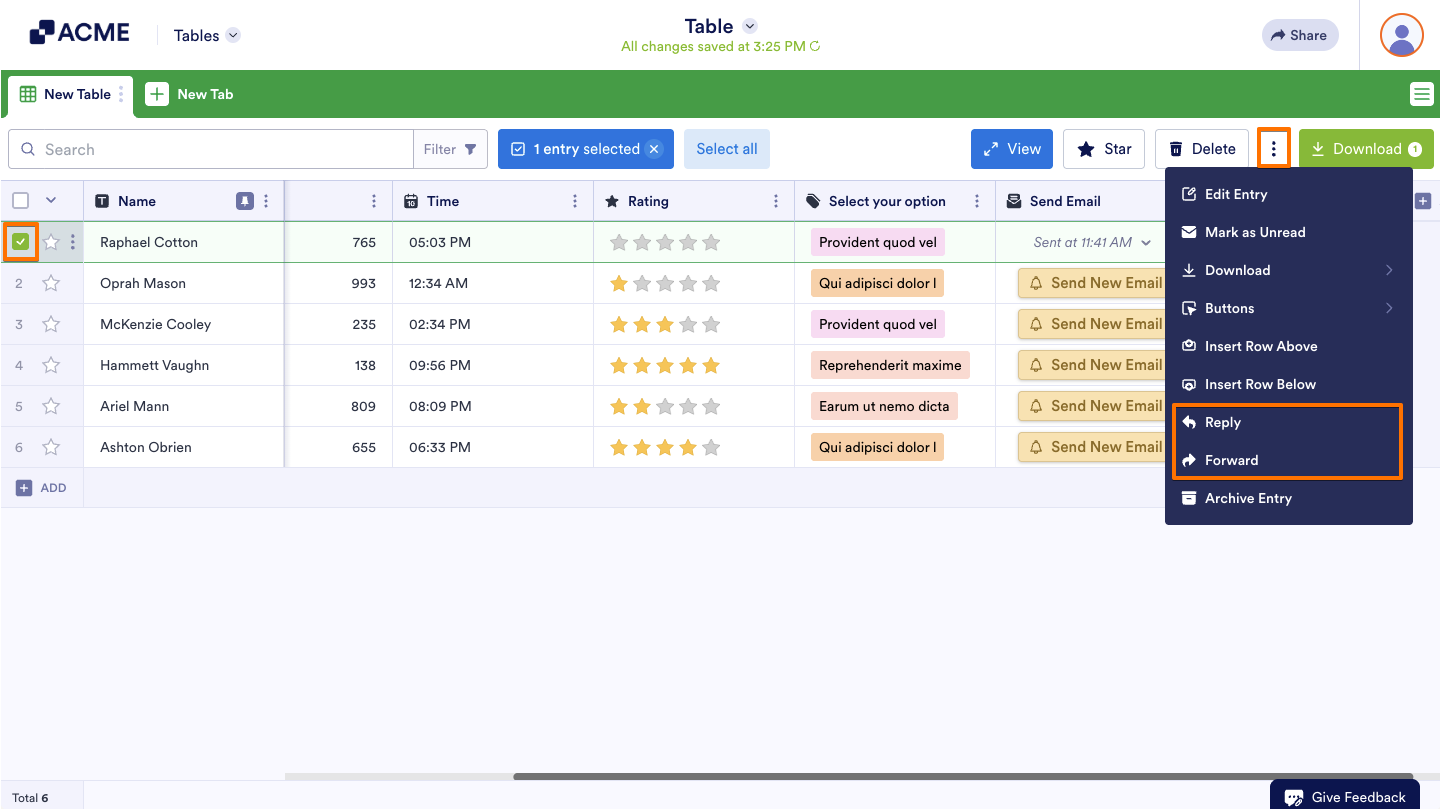Star the McKenzie Cooley row
The image size is (1440, 809).
51,324
